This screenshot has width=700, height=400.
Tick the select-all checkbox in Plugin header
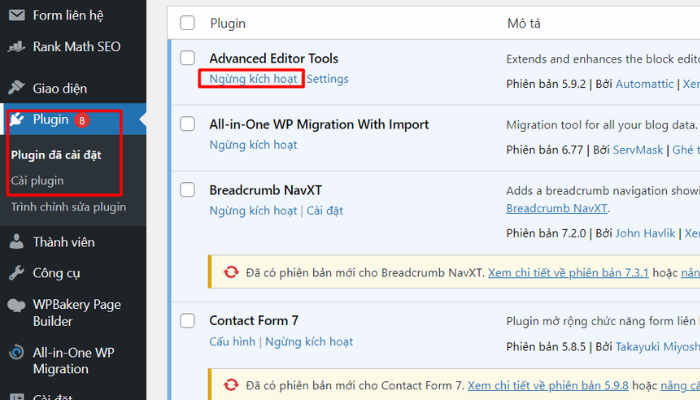(x=187, y=23)
